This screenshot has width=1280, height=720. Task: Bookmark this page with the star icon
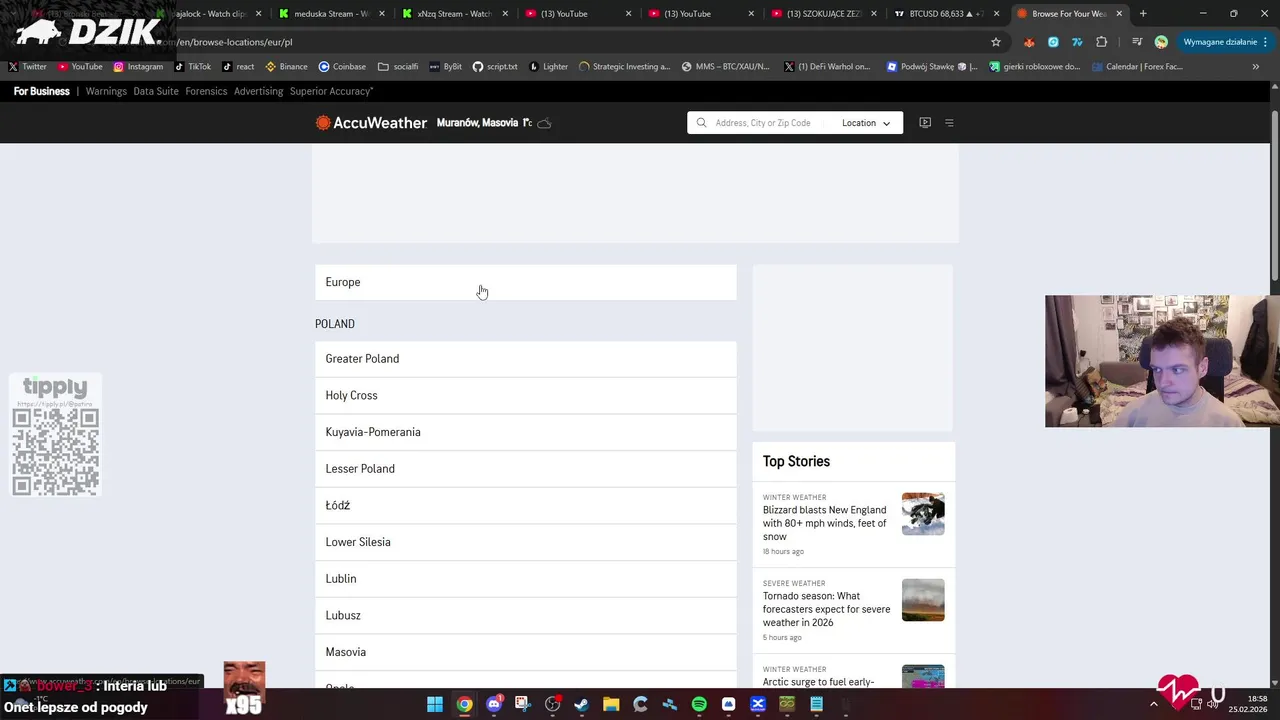point(996,42)
